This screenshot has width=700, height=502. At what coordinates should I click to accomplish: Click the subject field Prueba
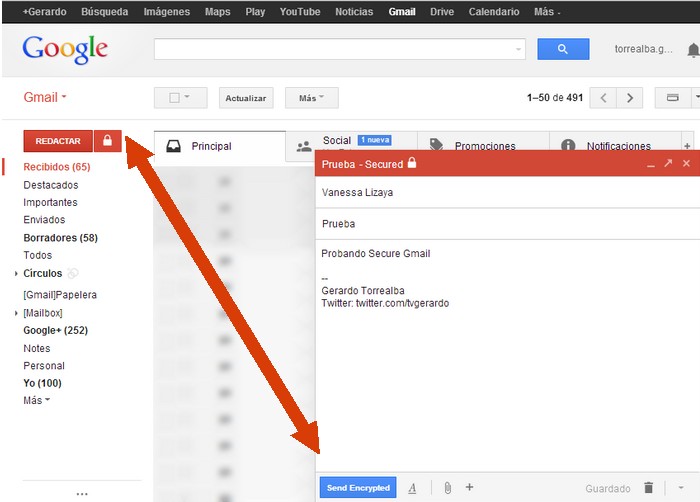coord(508,224)
